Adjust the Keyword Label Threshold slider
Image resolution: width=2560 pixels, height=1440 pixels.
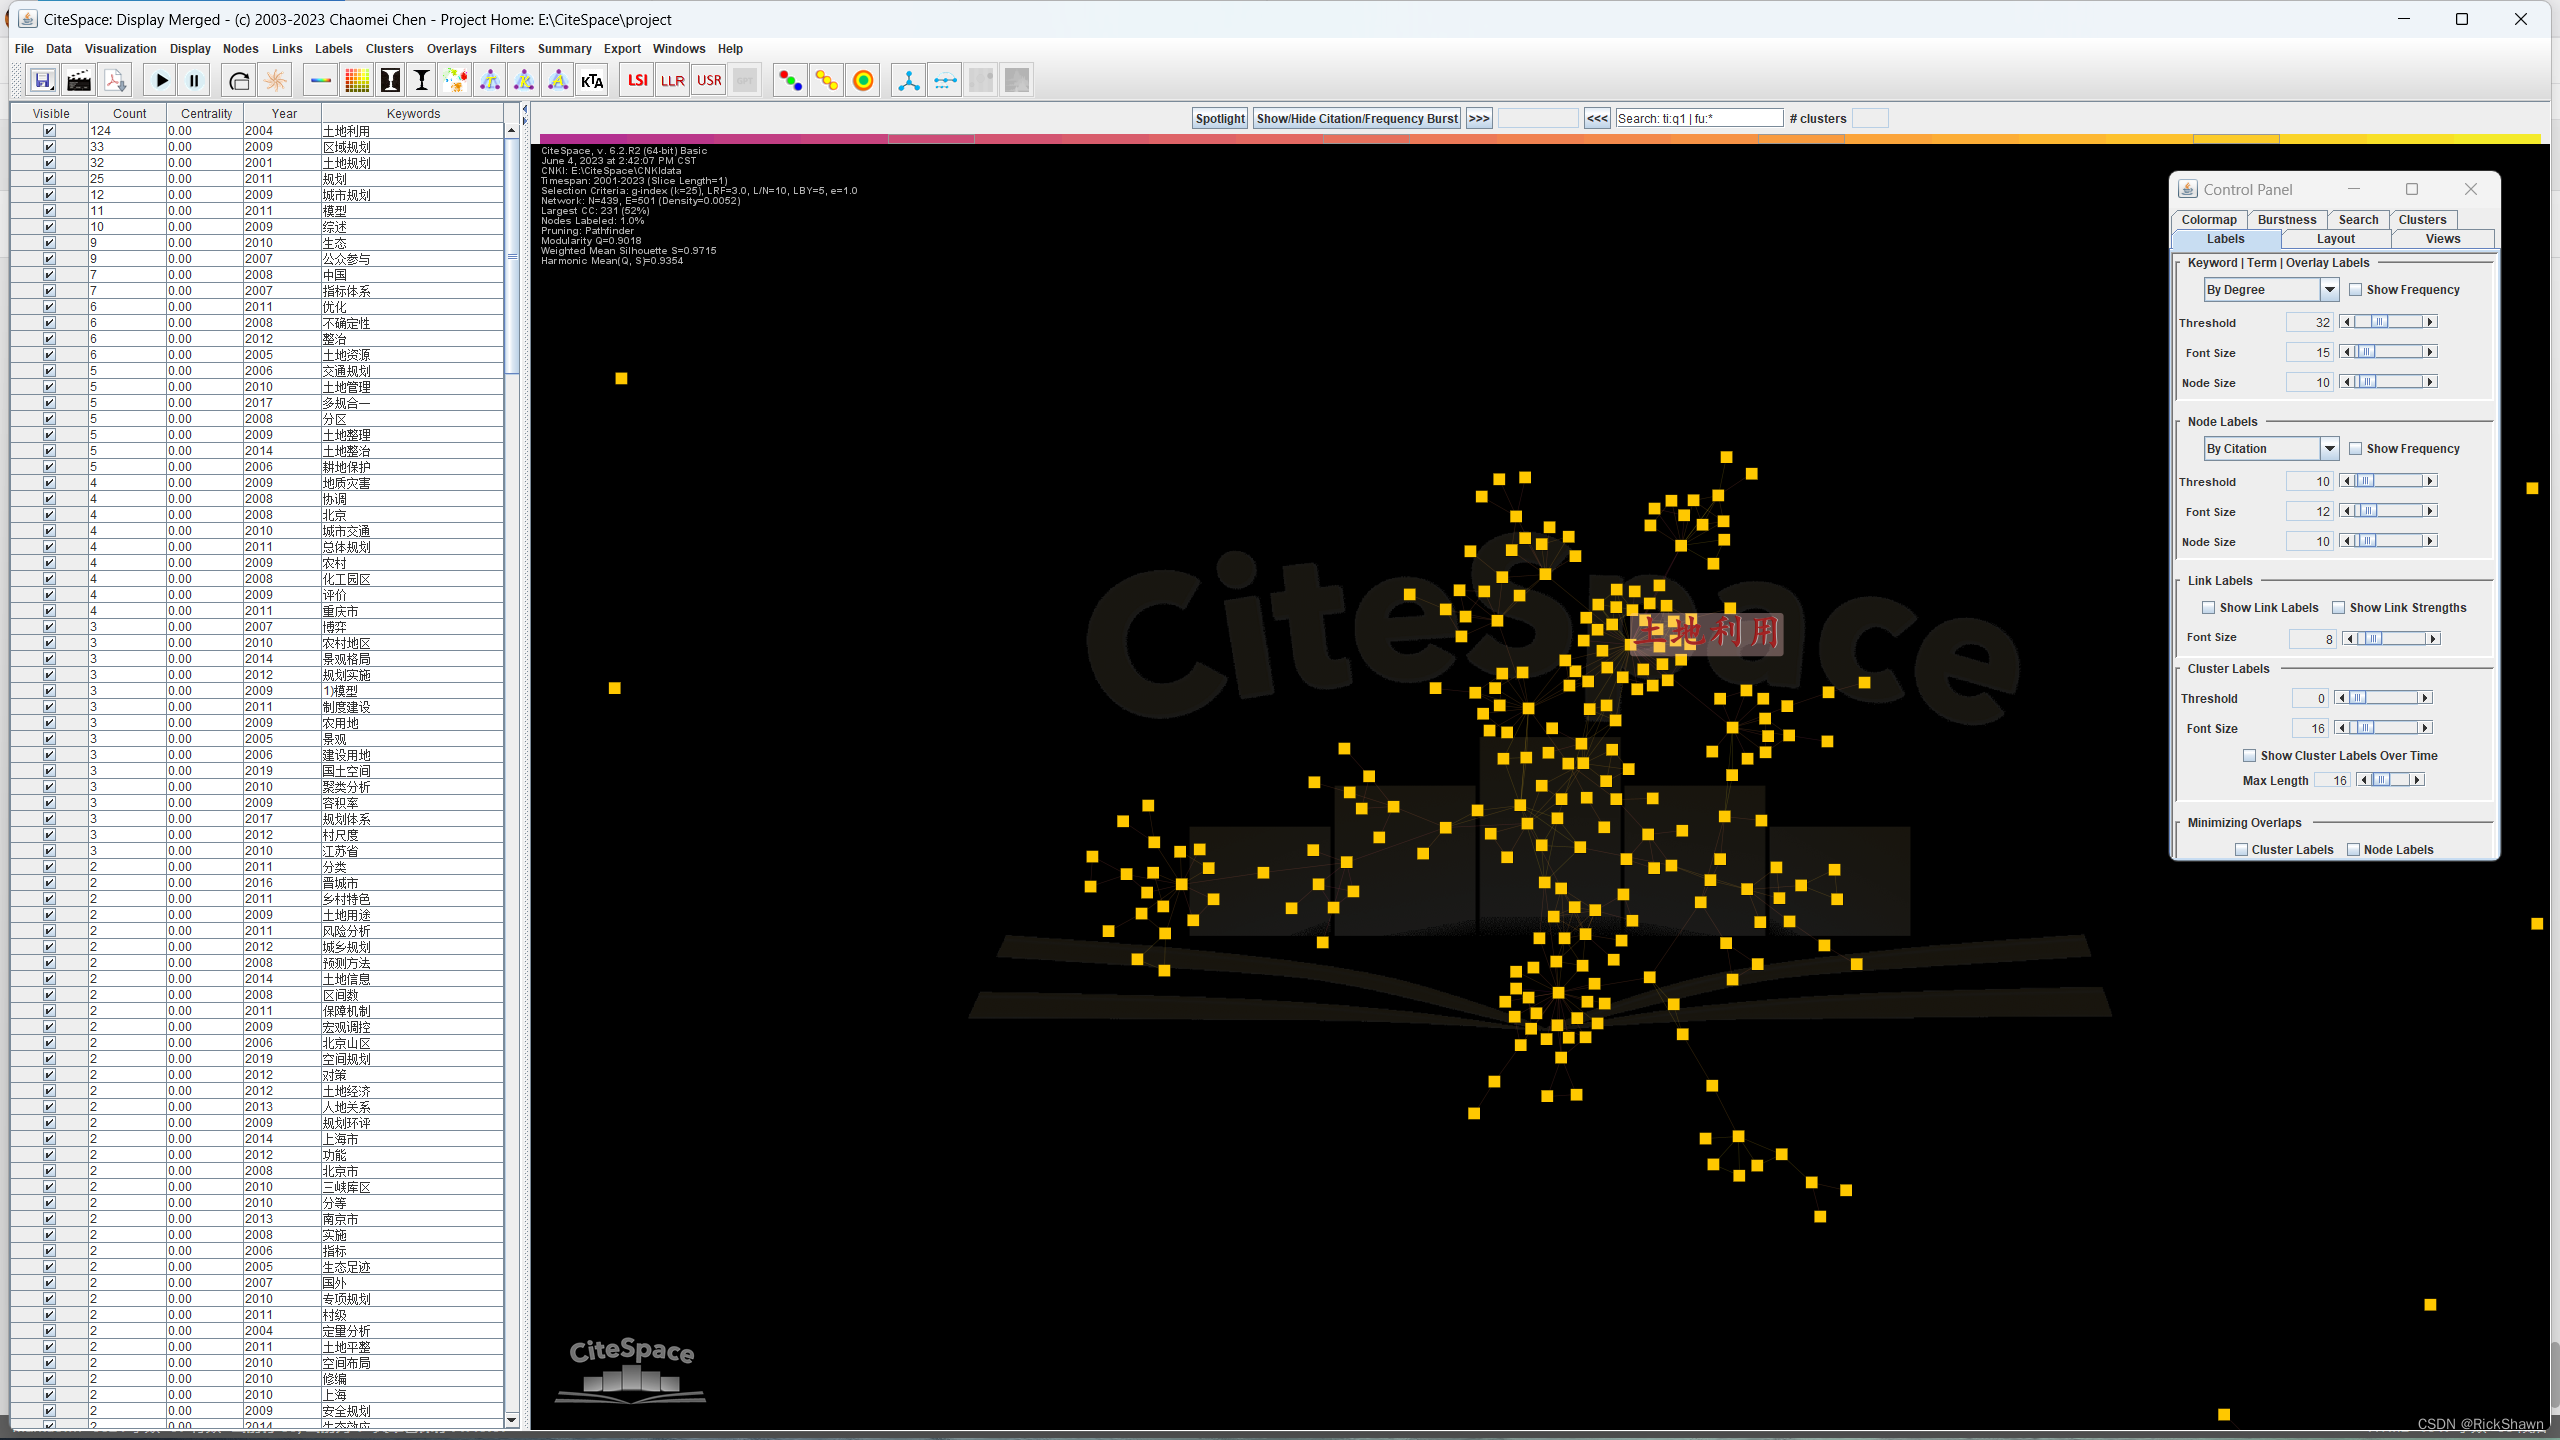(2379, 322)
